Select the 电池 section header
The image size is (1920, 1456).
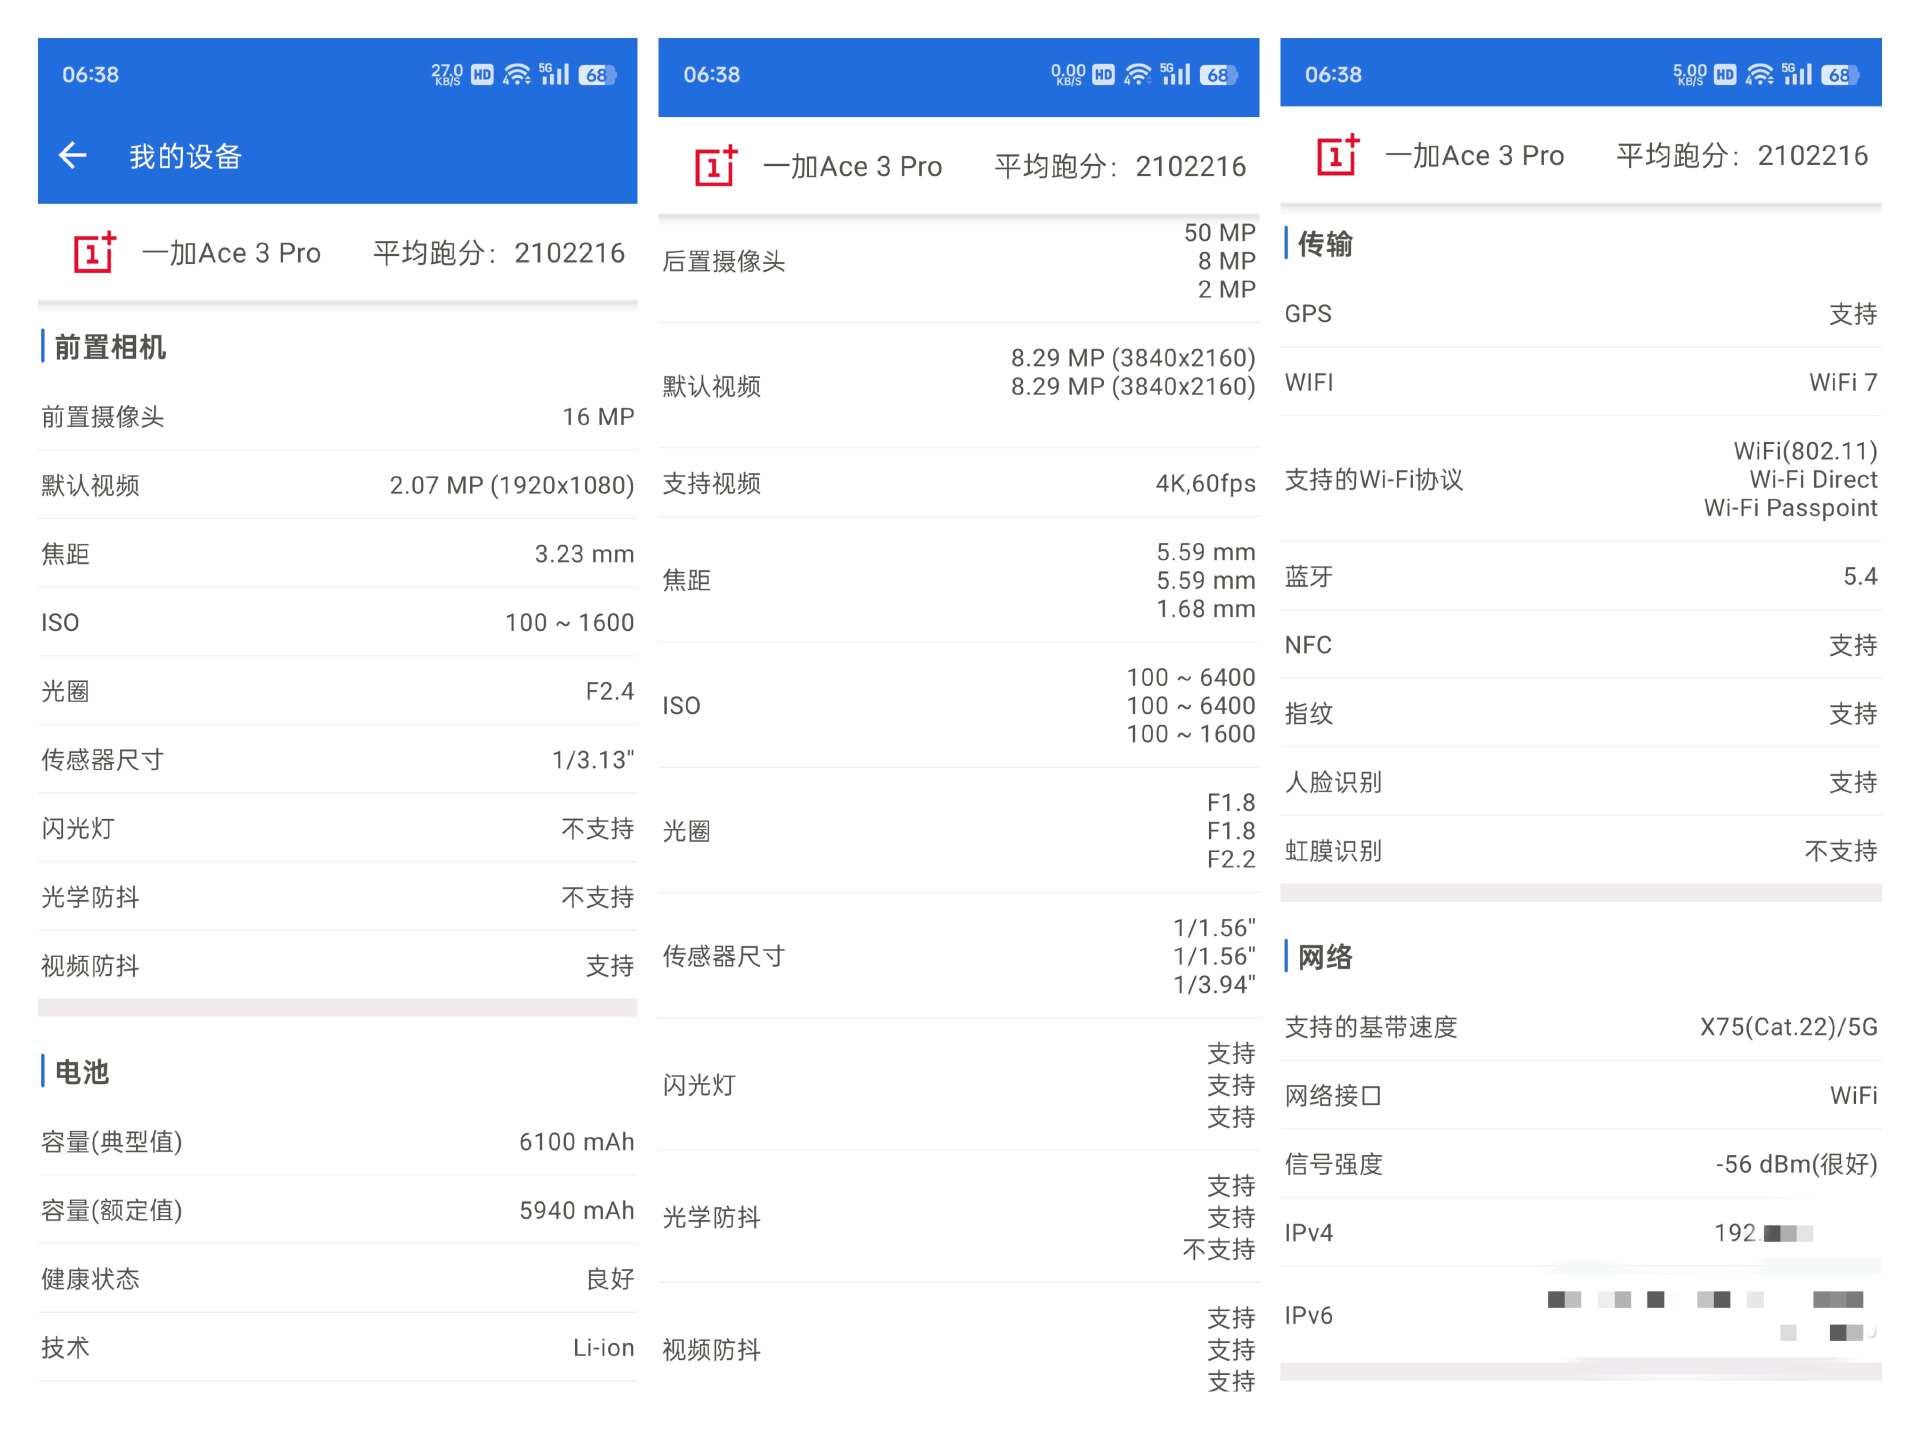tap(82, 1072)
